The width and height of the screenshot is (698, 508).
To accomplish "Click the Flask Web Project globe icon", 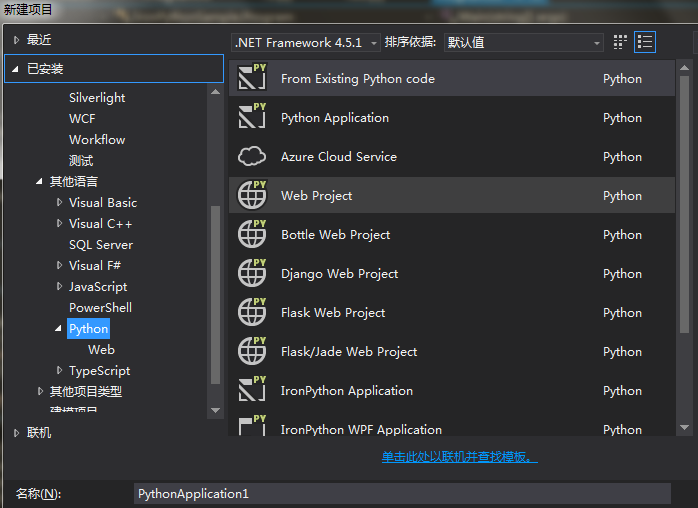I will click(x=252, y=312).
